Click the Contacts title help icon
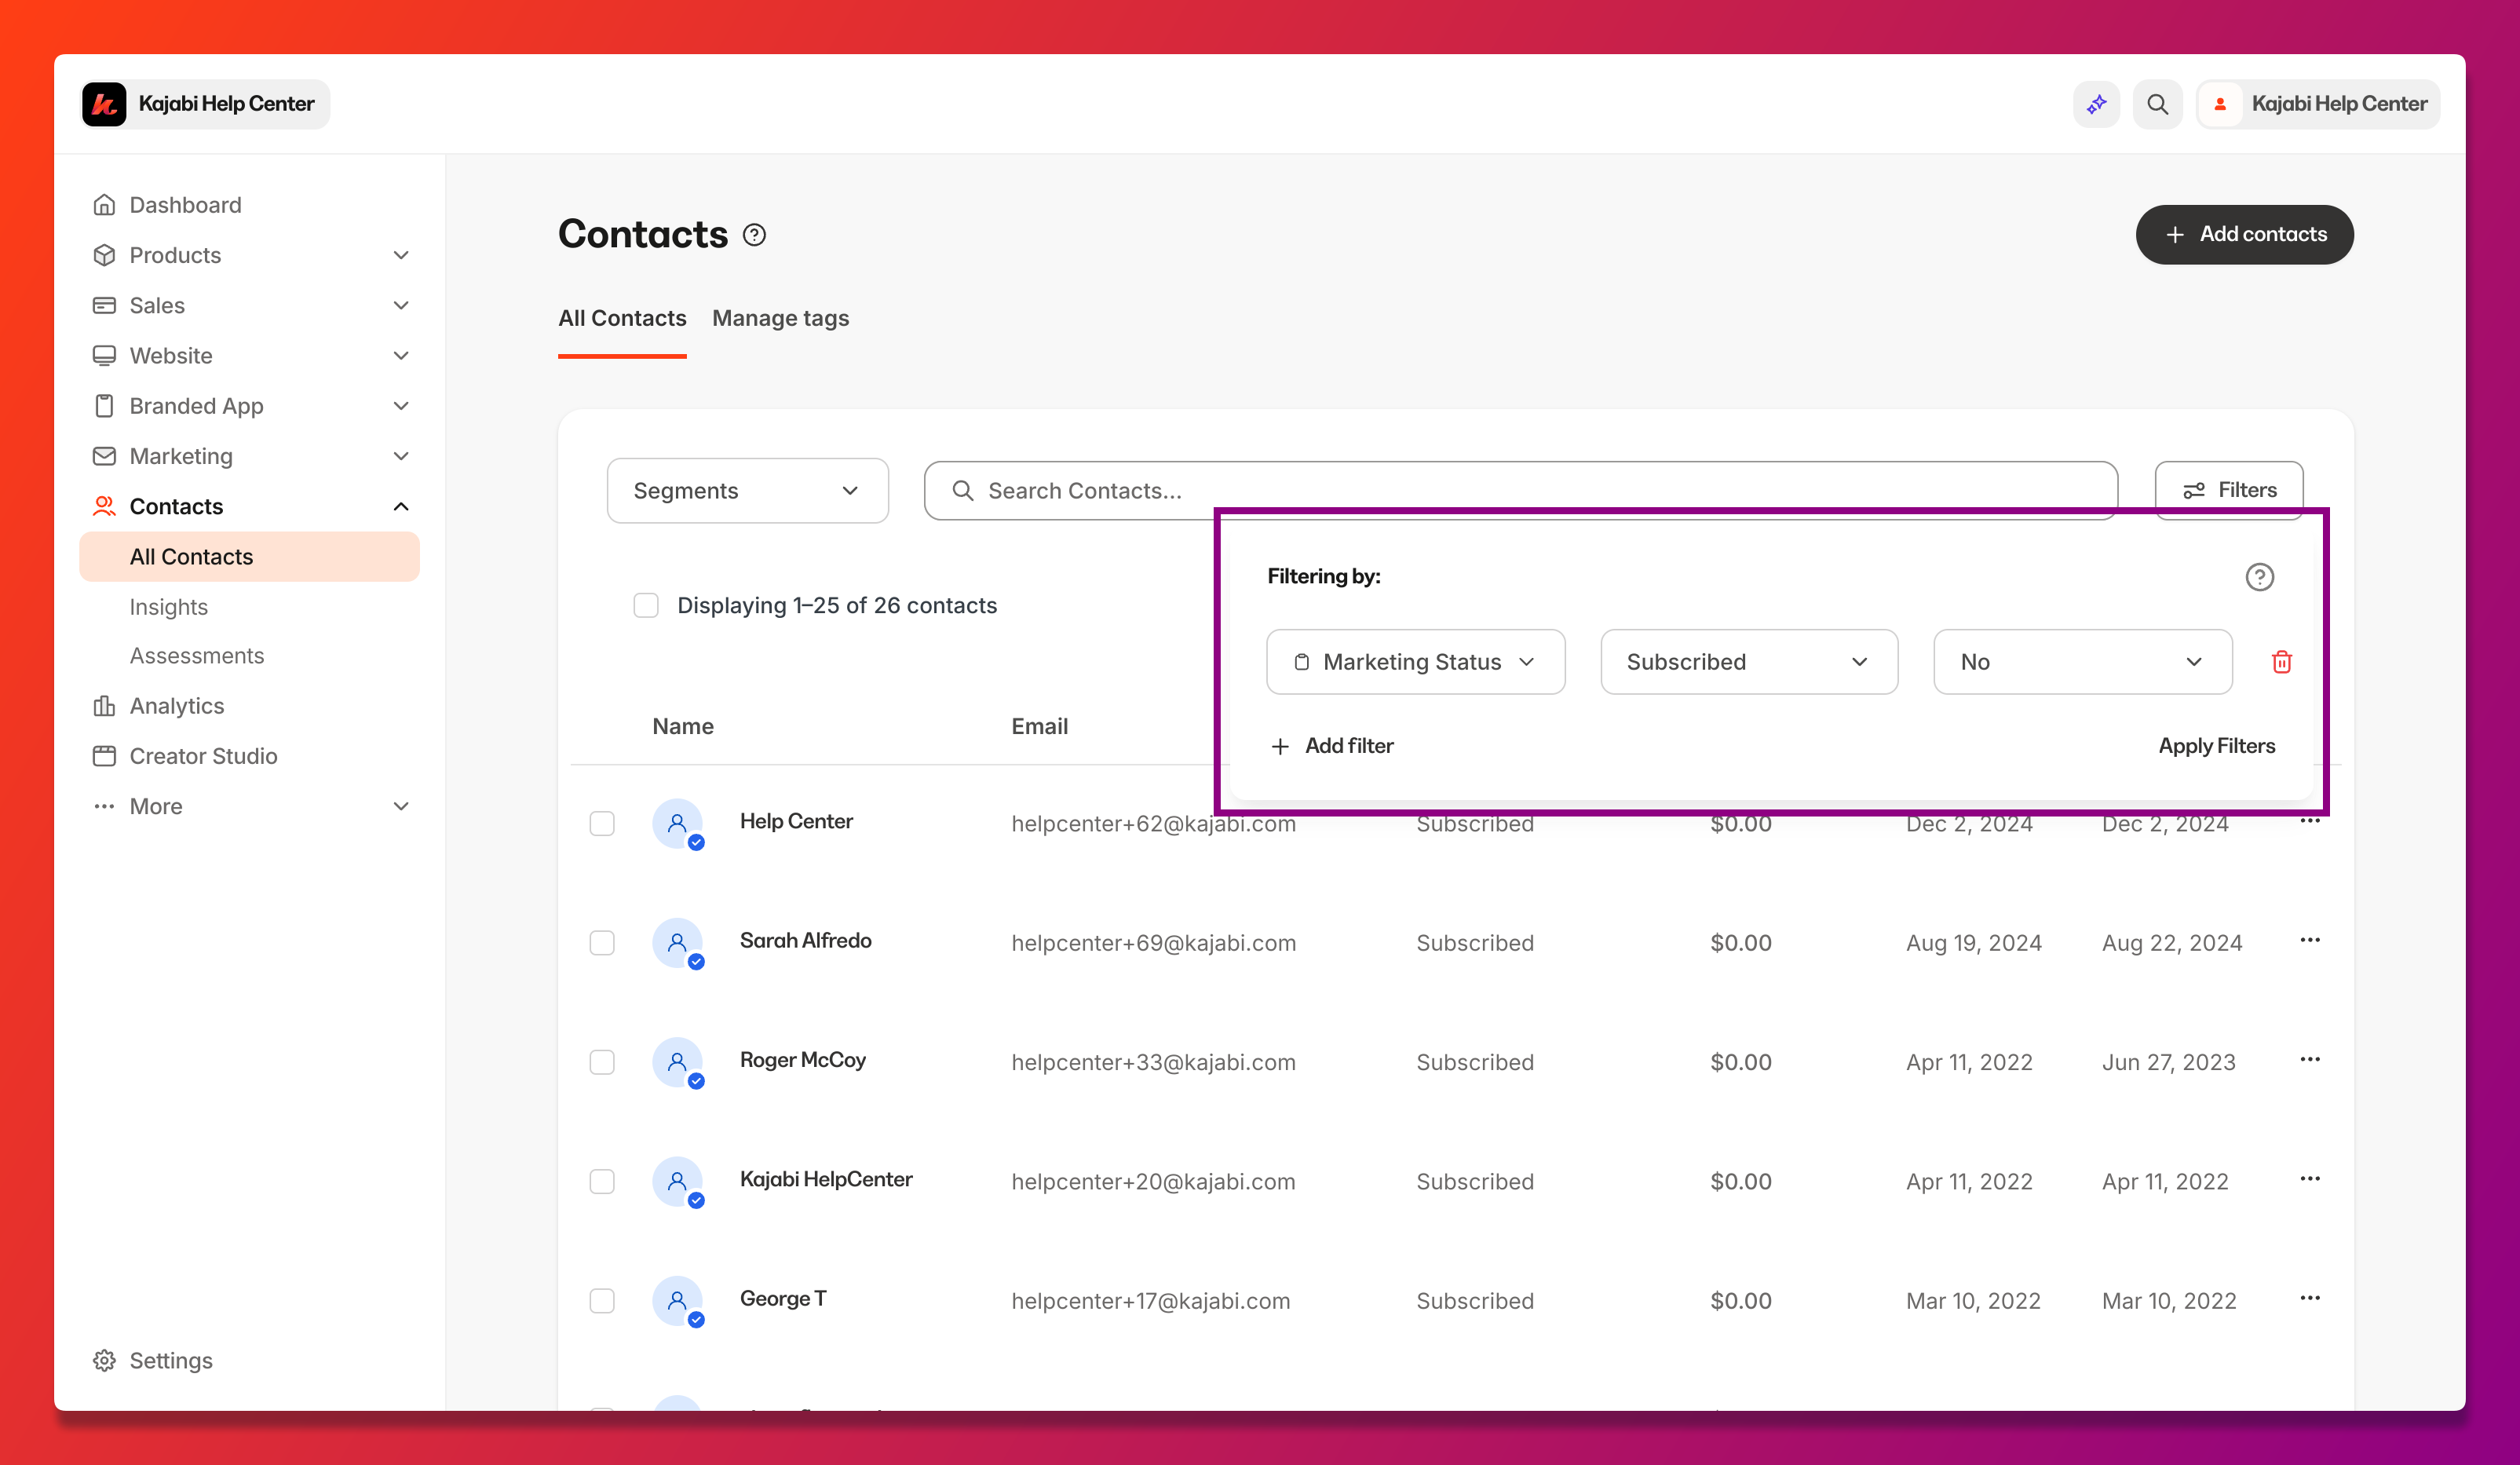 (754, 235)
